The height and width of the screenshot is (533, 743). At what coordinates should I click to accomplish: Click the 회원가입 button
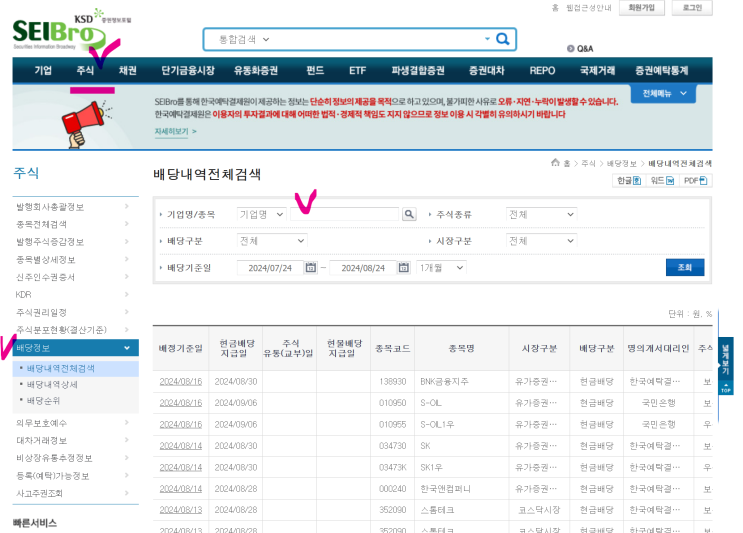(642, 8)
